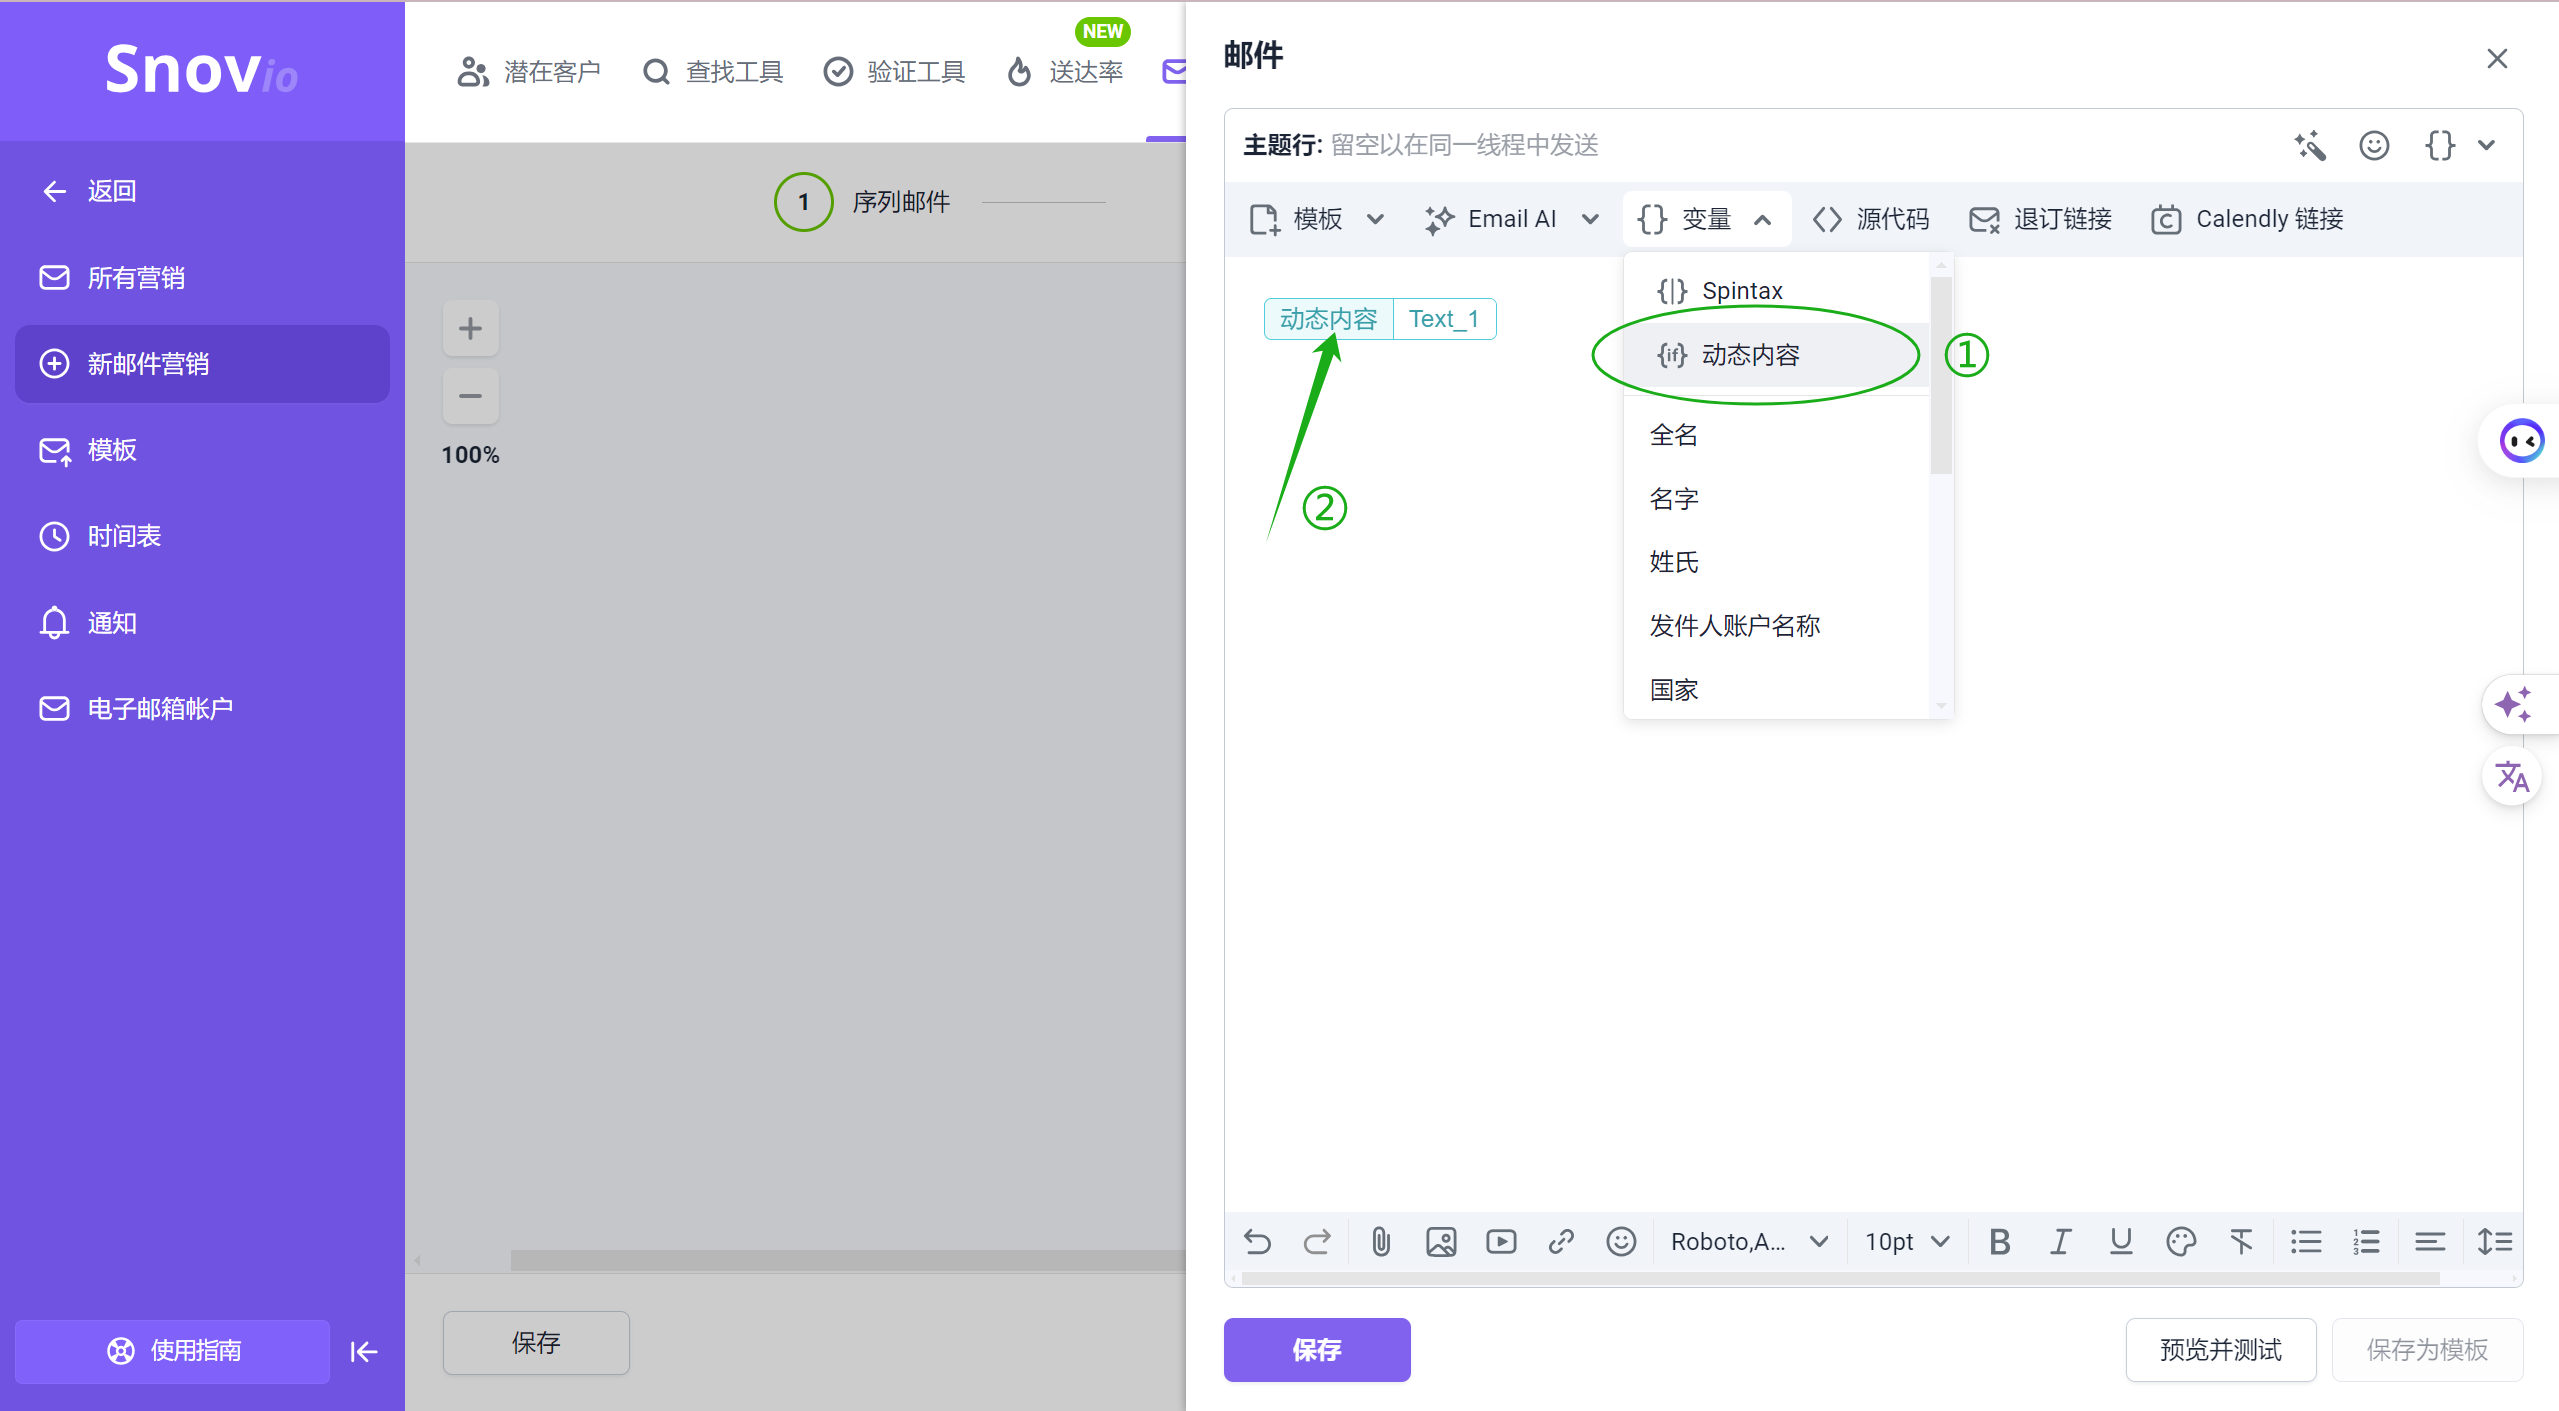Select Spintax from variables menu
The image size is (2559, 1411).
coord(1776,291)
